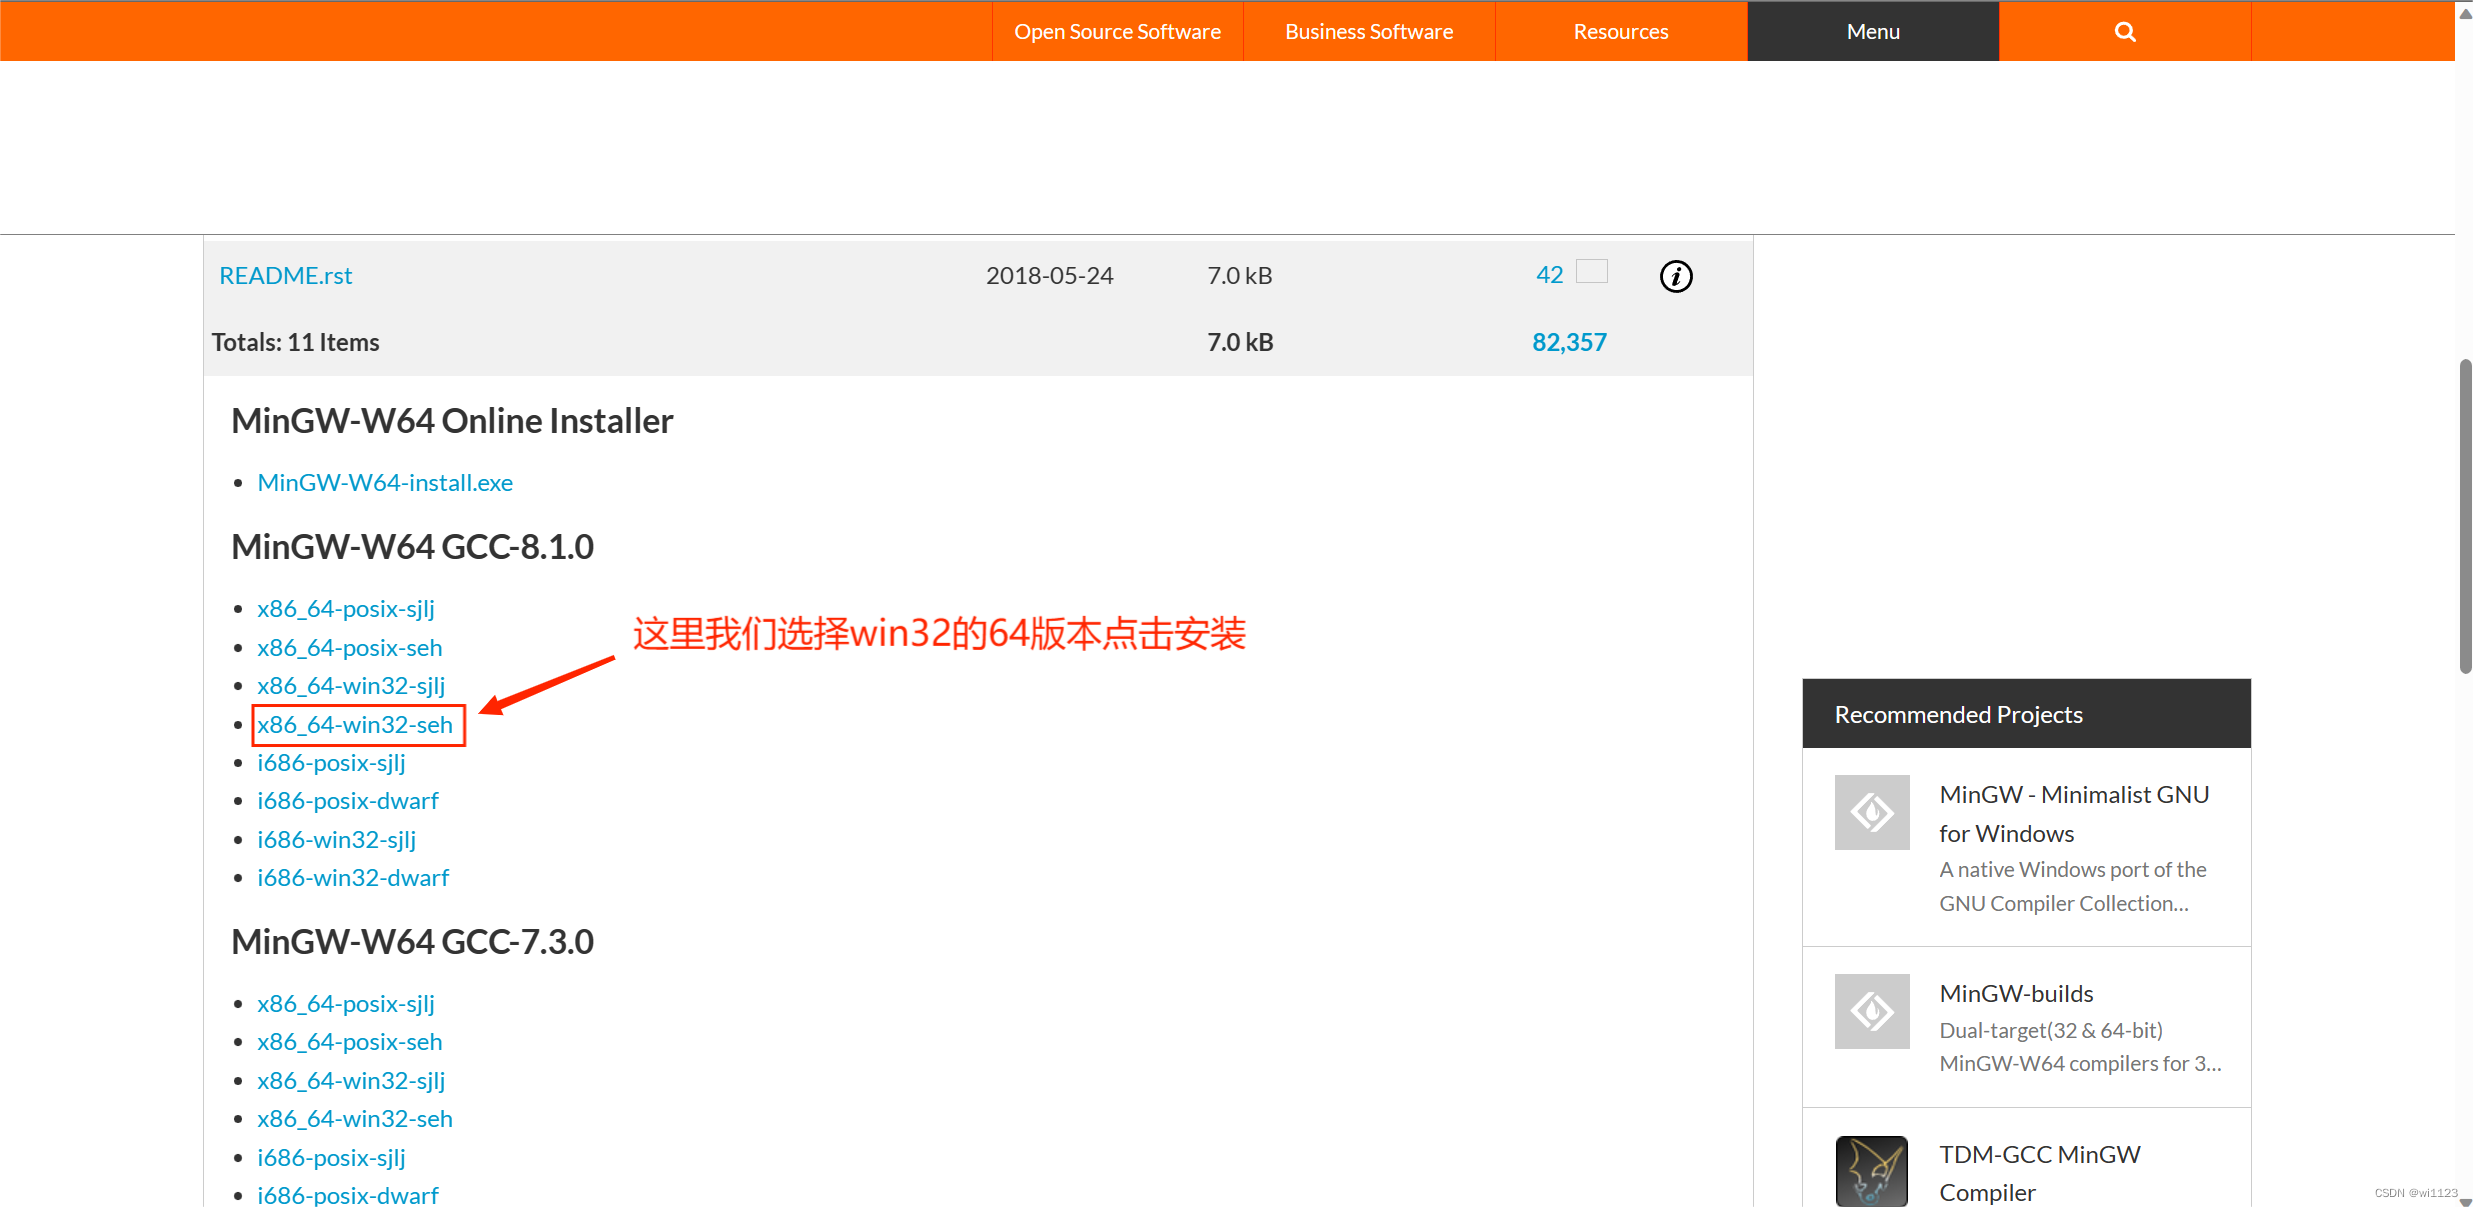2473x1207 pixels.
Task: Click MinGW-builds project logo icon
Action: (1872, 1011)
